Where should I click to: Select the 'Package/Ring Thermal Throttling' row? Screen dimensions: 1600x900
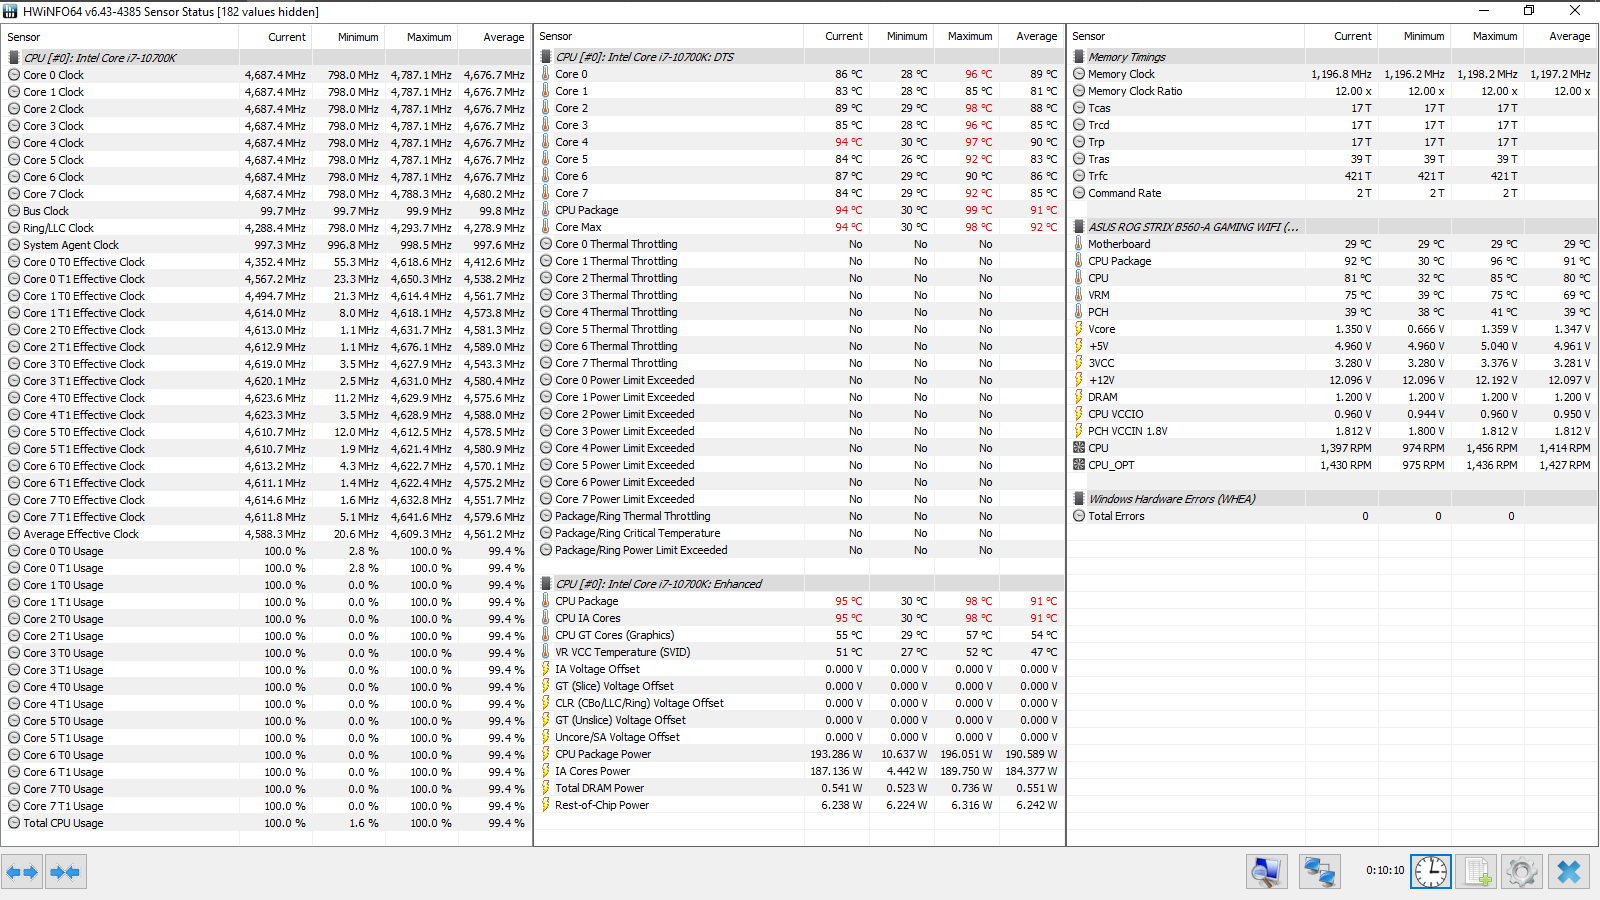click(800, 516)
